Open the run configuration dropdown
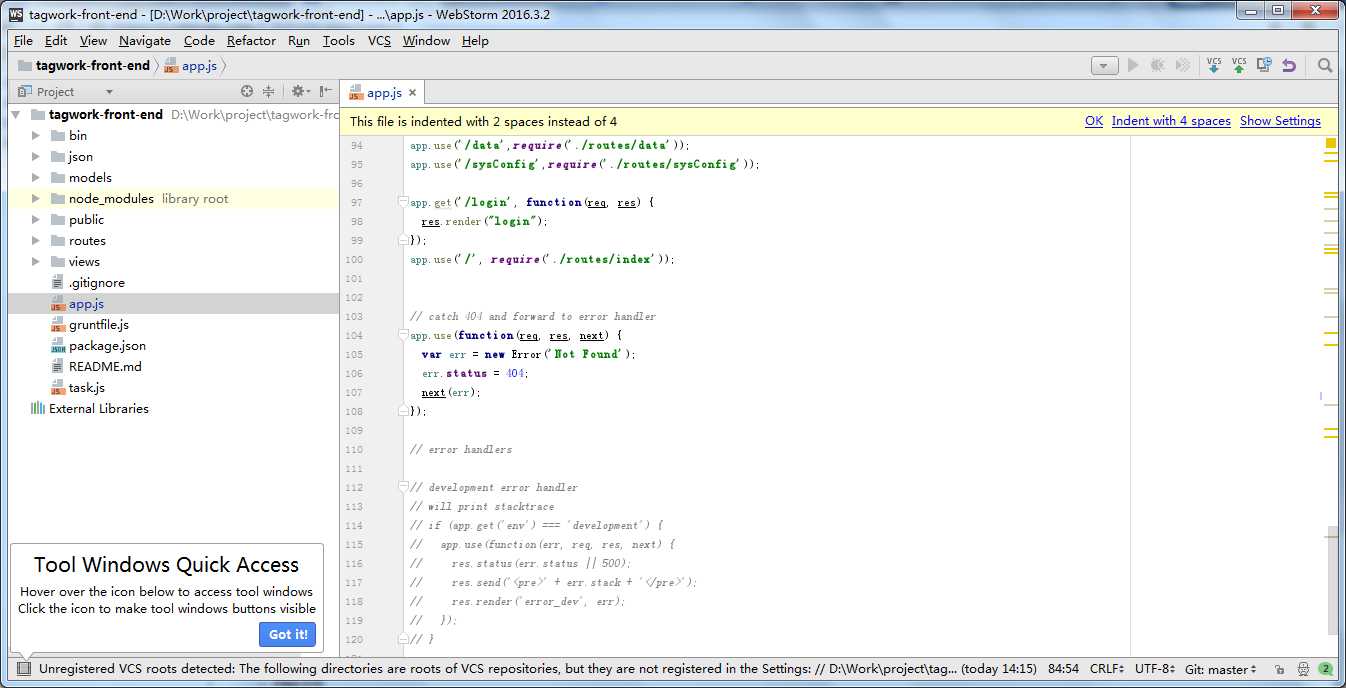 pyautogui.click(x=1104, y=65)
